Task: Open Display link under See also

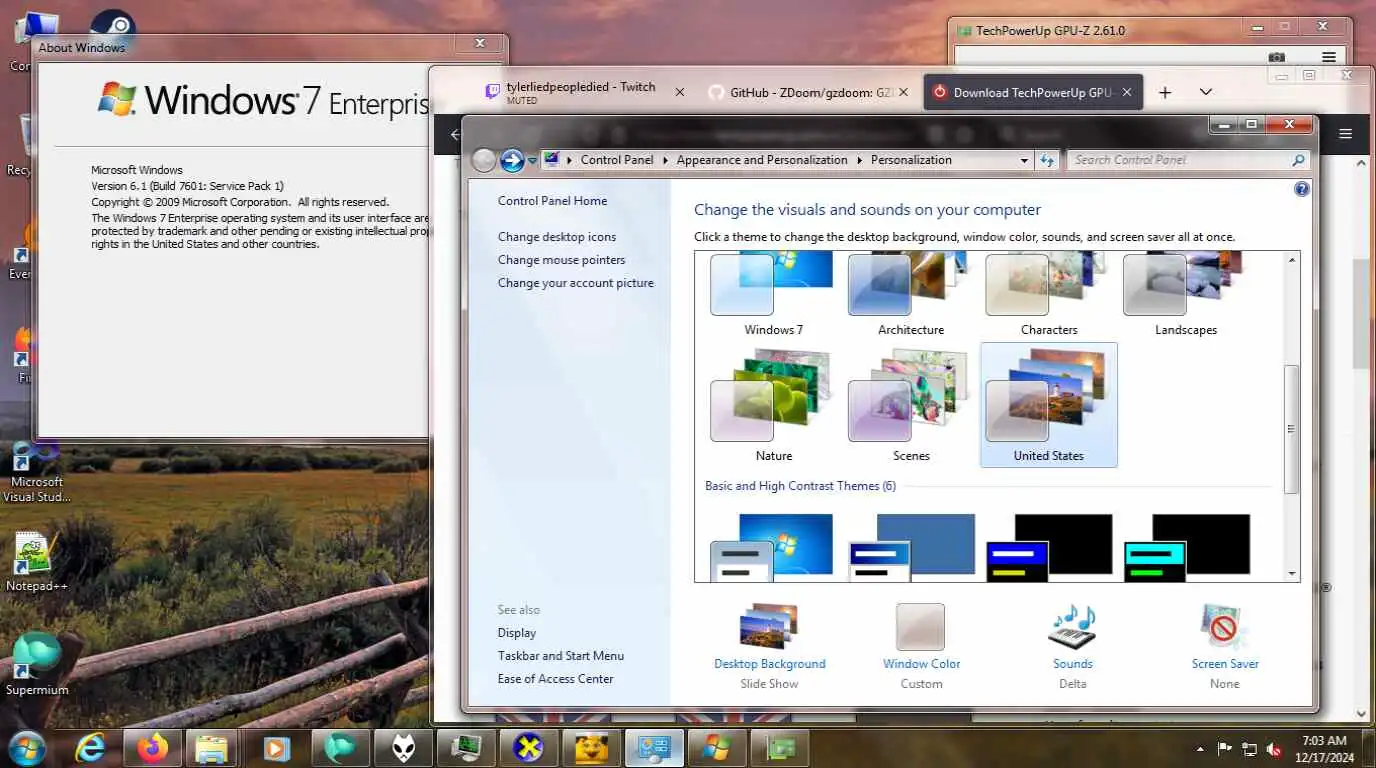Action: point(517,633)
